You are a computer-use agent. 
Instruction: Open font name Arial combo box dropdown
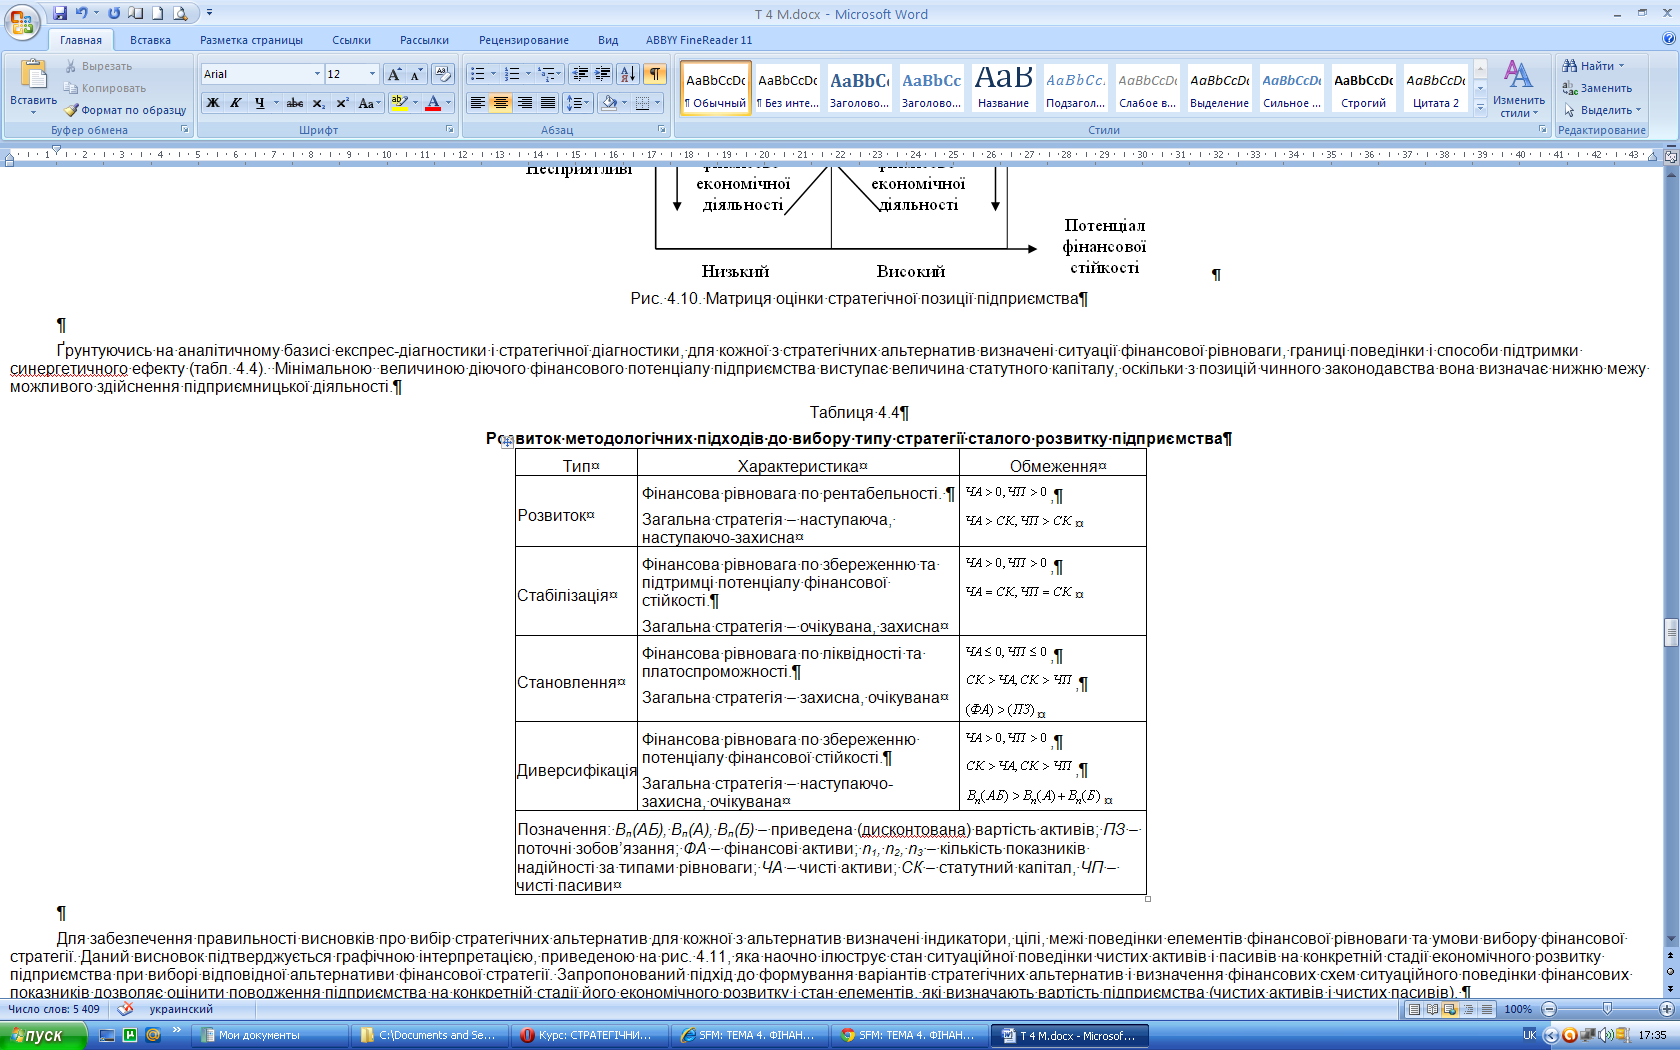pos(317,74)
